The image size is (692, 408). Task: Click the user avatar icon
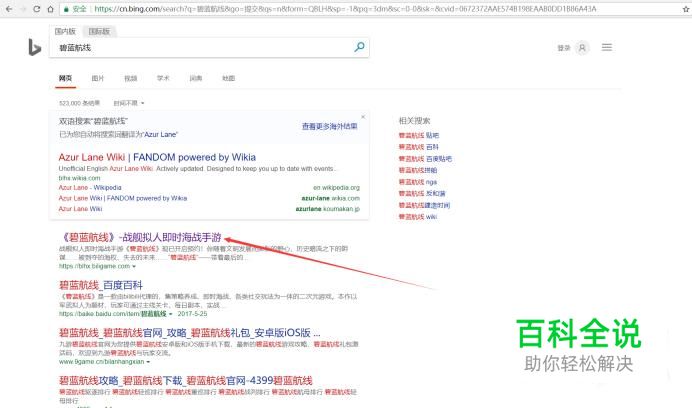click(583, 48)
